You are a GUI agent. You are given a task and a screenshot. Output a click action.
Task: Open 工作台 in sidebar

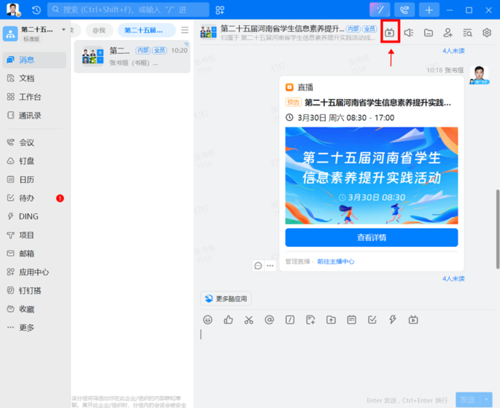pyautogui.click(x=34, y=97)
